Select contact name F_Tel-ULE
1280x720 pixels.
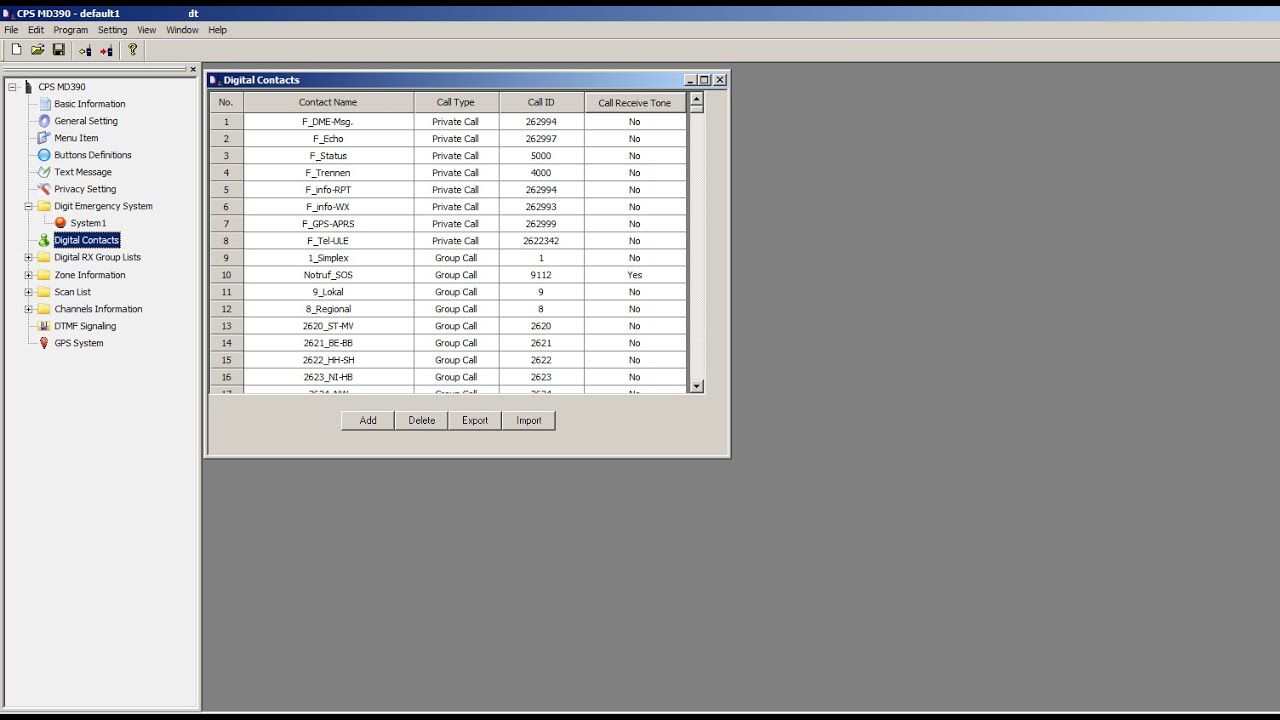coord(328,241)
